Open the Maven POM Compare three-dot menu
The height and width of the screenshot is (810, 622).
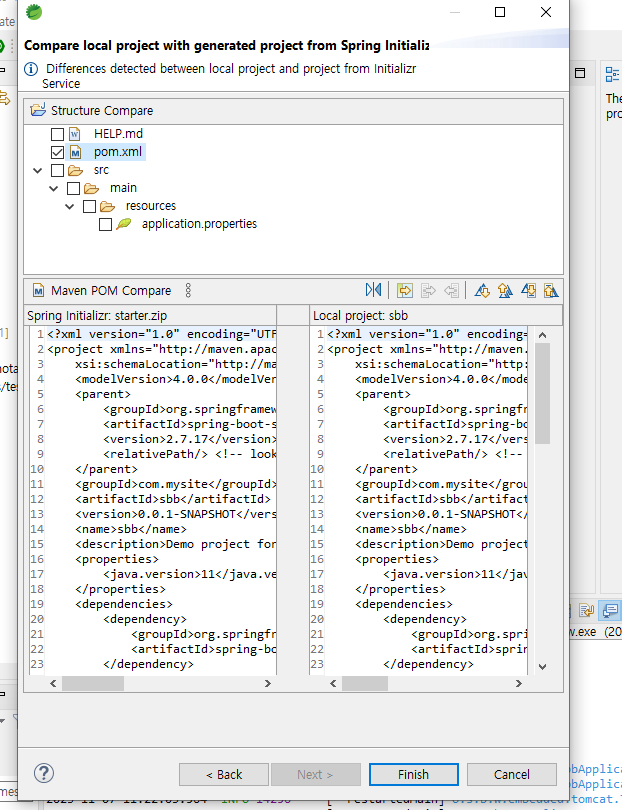188,290
